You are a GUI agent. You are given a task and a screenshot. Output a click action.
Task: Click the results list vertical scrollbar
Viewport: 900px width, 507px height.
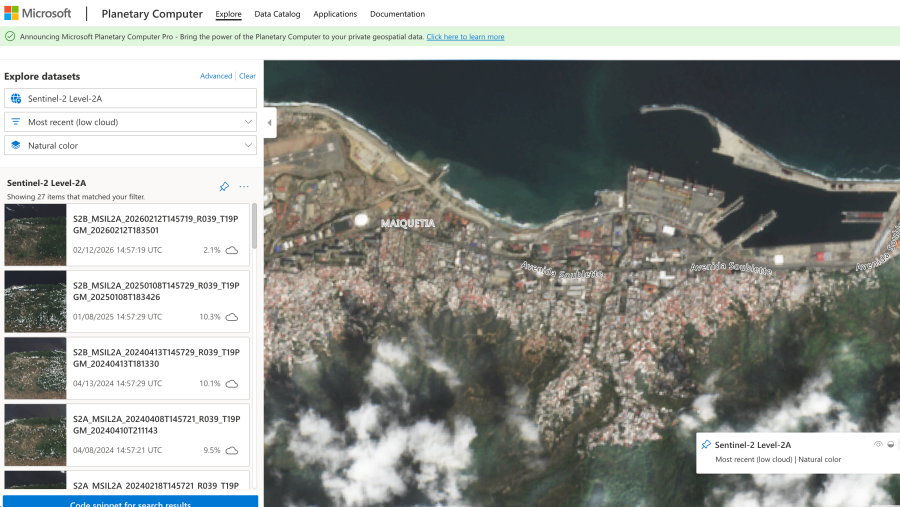coord(254,226)
